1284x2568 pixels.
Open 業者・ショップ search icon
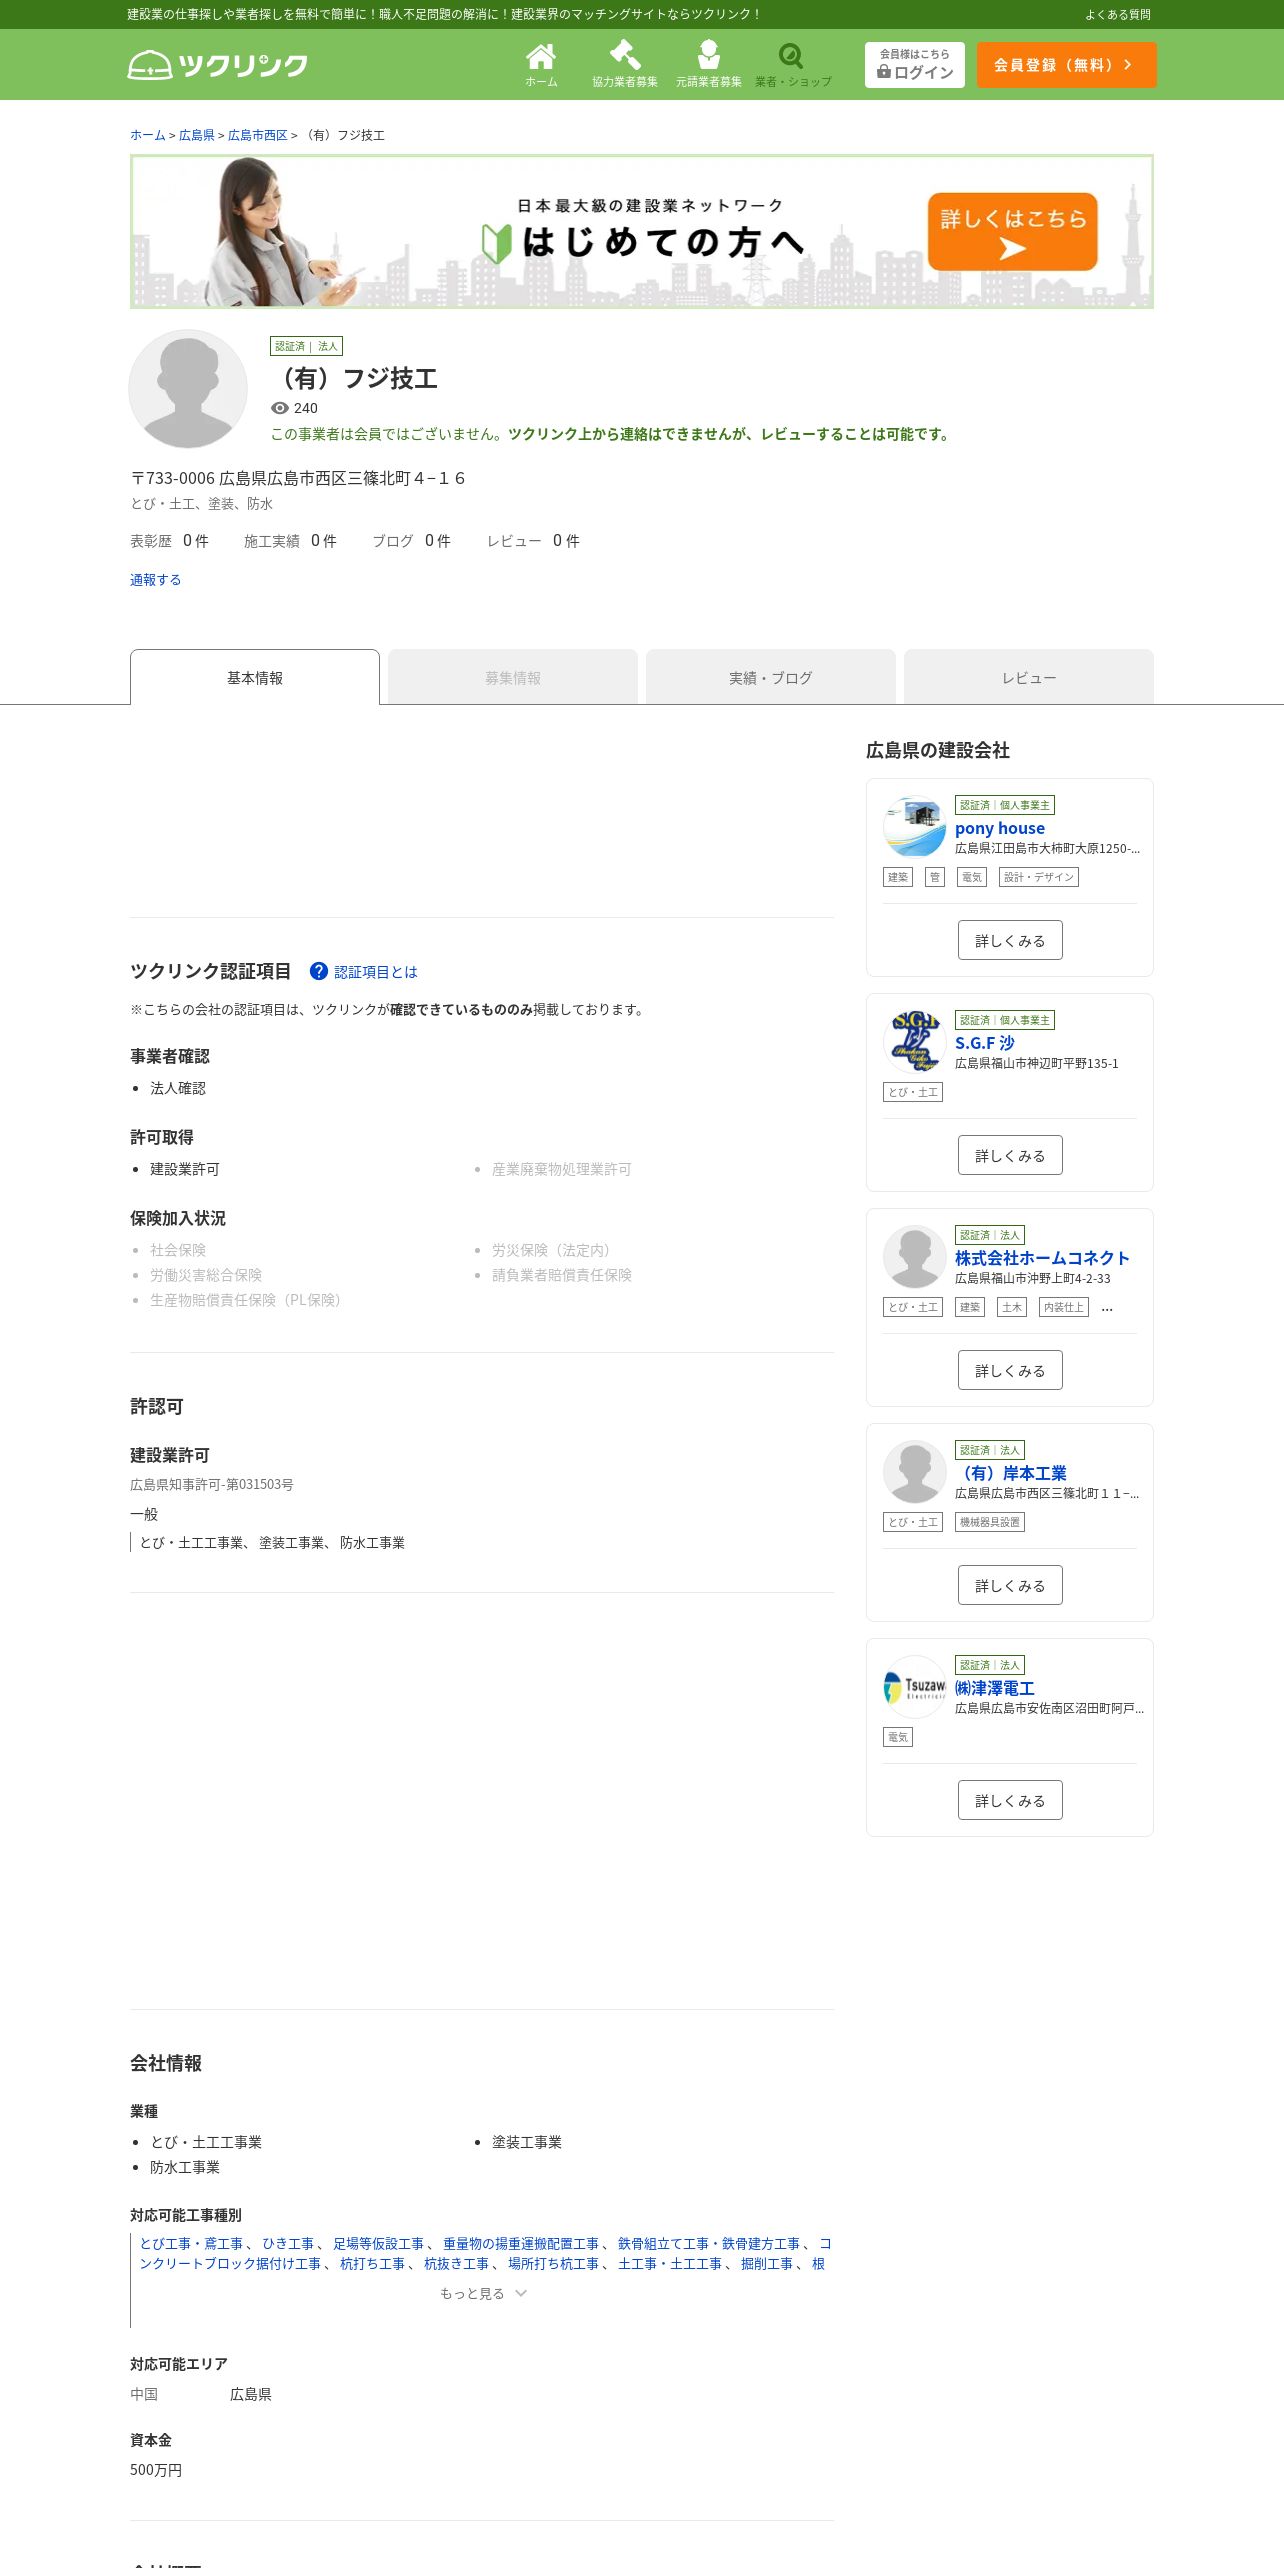pyautogui.click(x=793, y=65)
